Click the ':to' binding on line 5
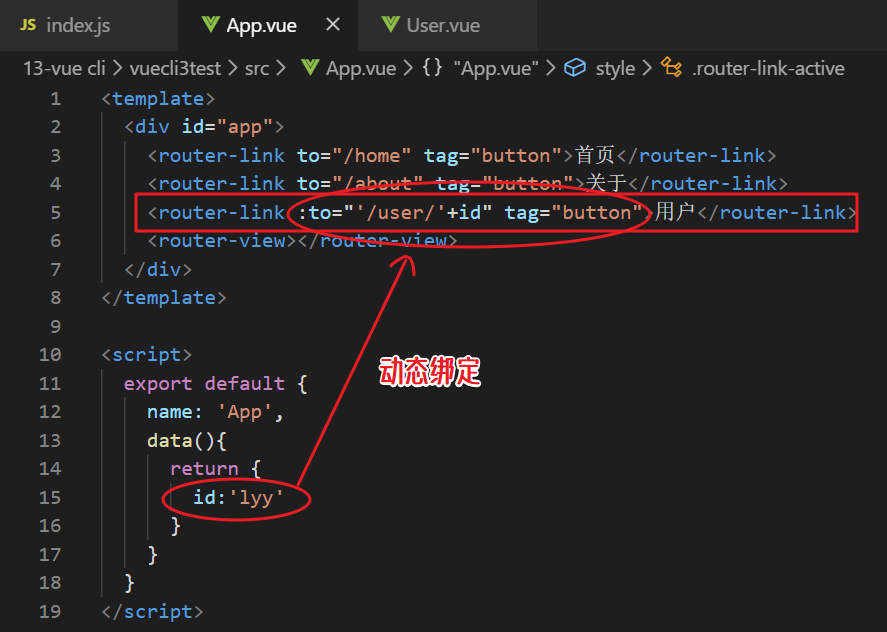Viewport: 887px width, 632px height. (x=315, y=213)
